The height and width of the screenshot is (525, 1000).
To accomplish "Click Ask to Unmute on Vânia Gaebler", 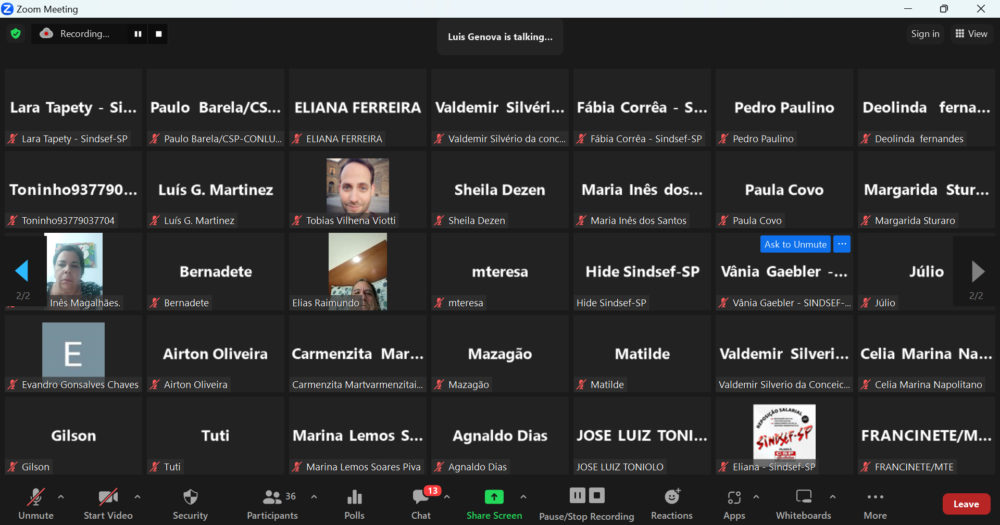I will pos(795,244).
